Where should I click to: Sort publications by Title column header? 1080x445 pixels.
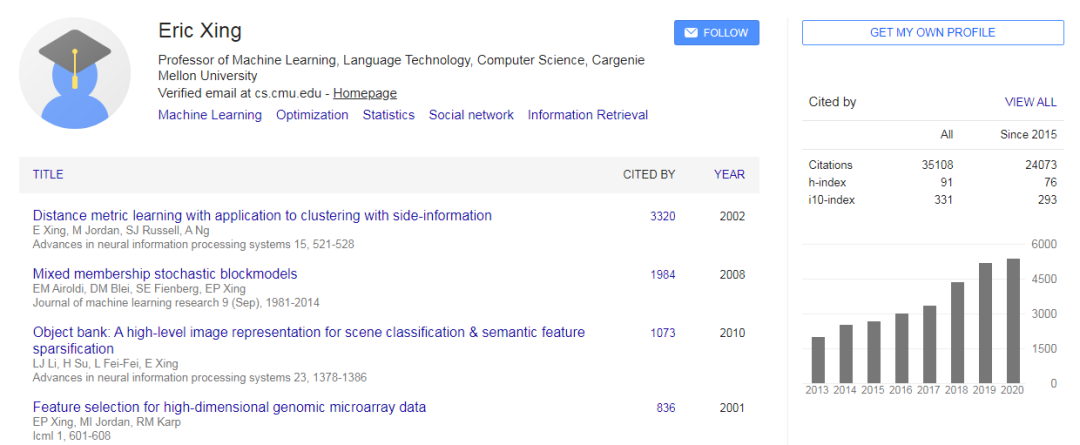coord(48,174)
